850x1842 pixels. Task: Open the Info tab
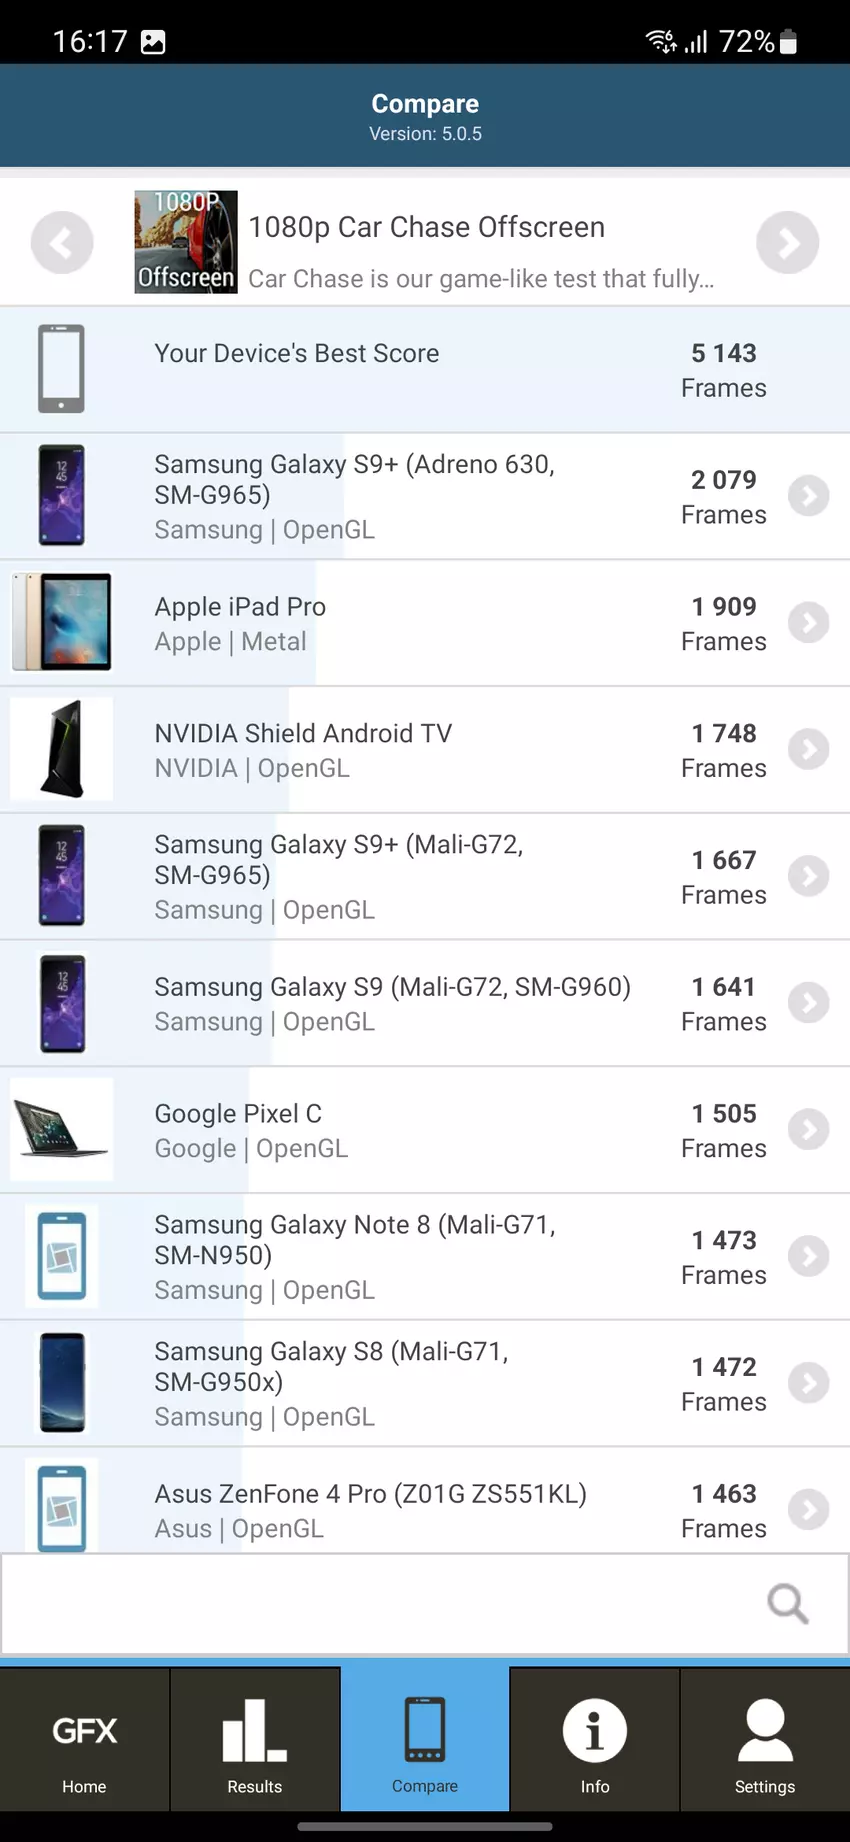(595, 1743)
